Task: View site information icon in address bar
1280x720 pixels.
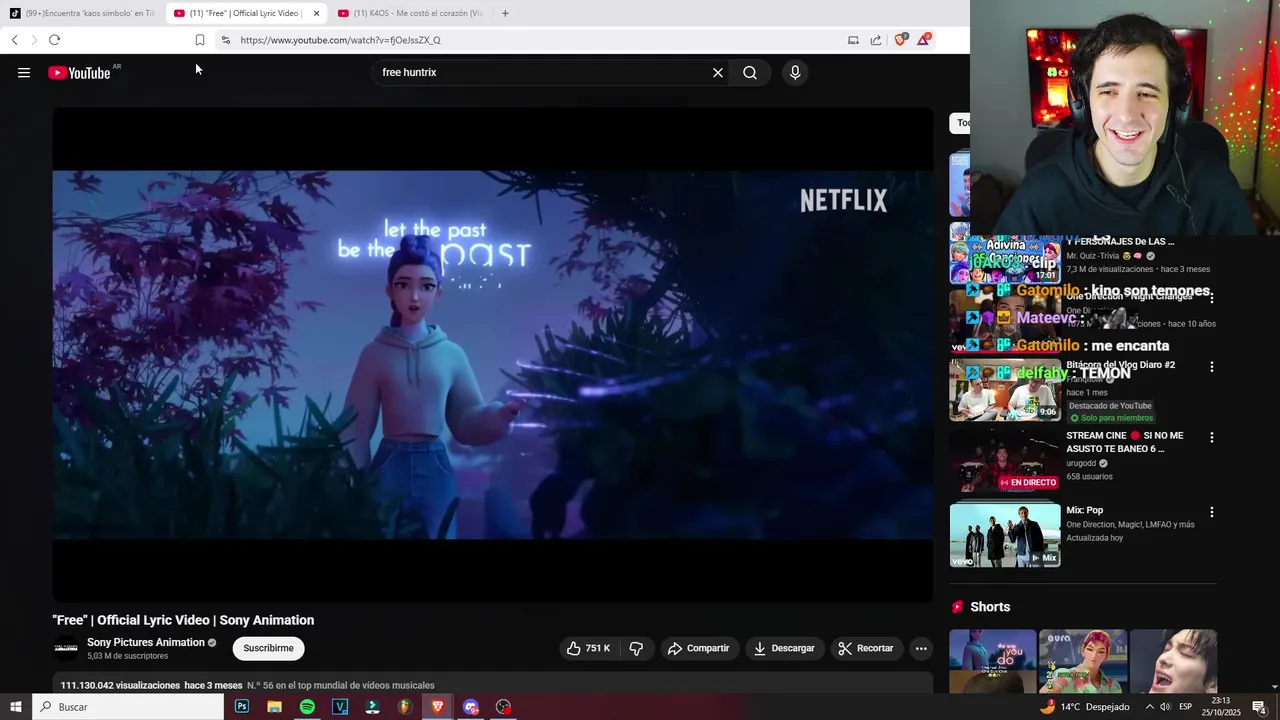Action: click(x=225, y=40)
